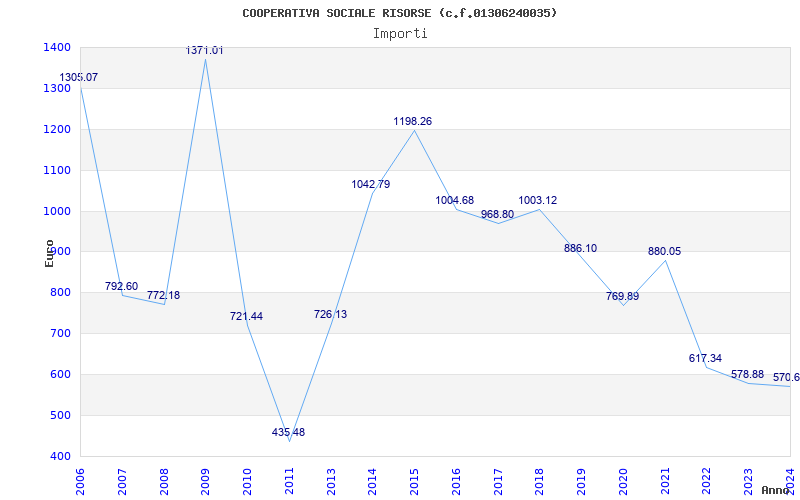Select the 617.34 data label

coord(705,358)
